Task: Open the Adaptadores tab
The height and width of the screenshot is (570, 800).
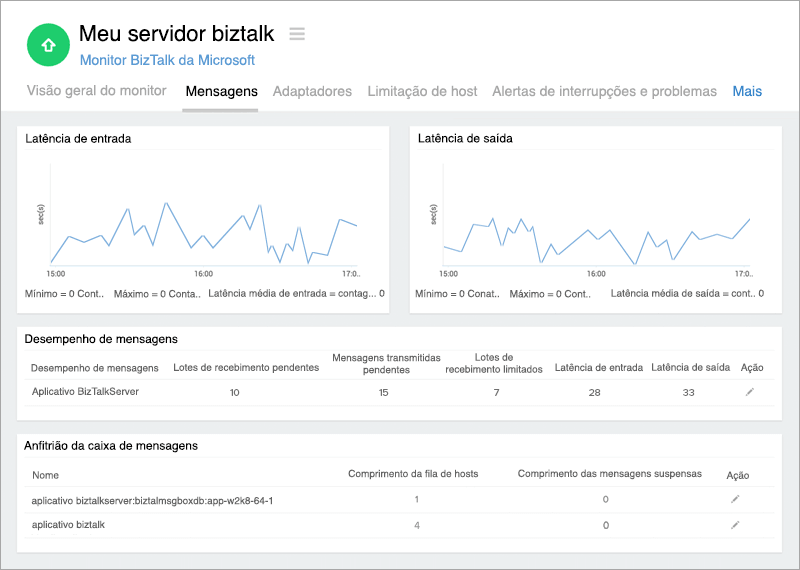Action: pos(312,91)
